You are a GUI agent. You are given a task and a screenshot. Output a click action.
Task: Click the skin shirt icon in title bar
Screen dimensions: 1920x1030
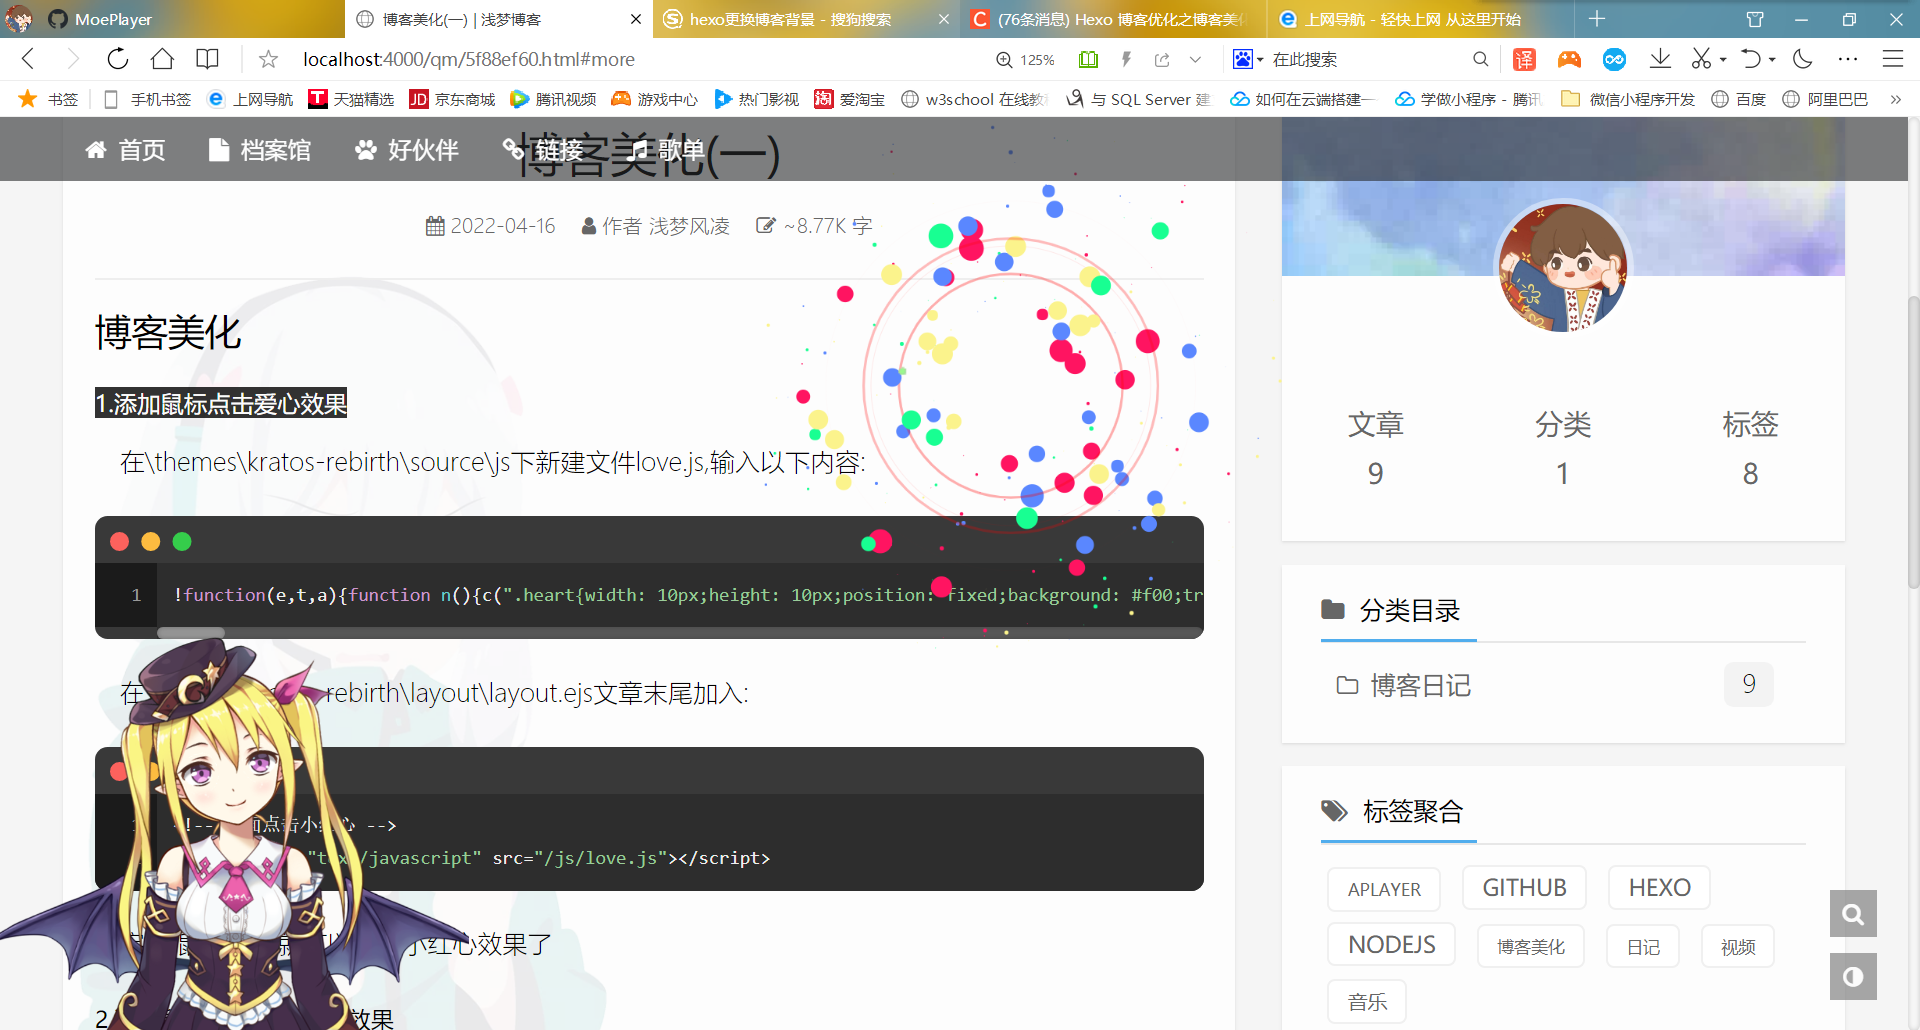click(x=1755, y=19)
